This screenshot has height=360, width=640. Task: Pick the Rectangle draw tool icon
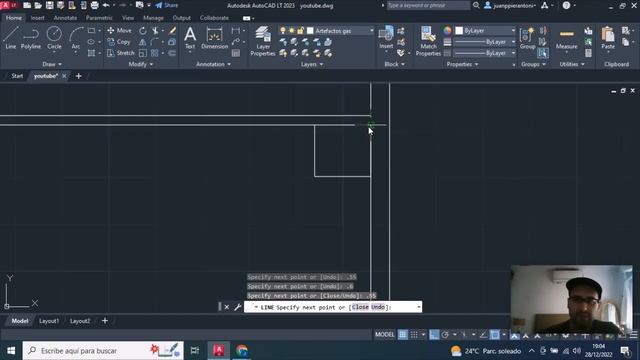coord(91,31)
